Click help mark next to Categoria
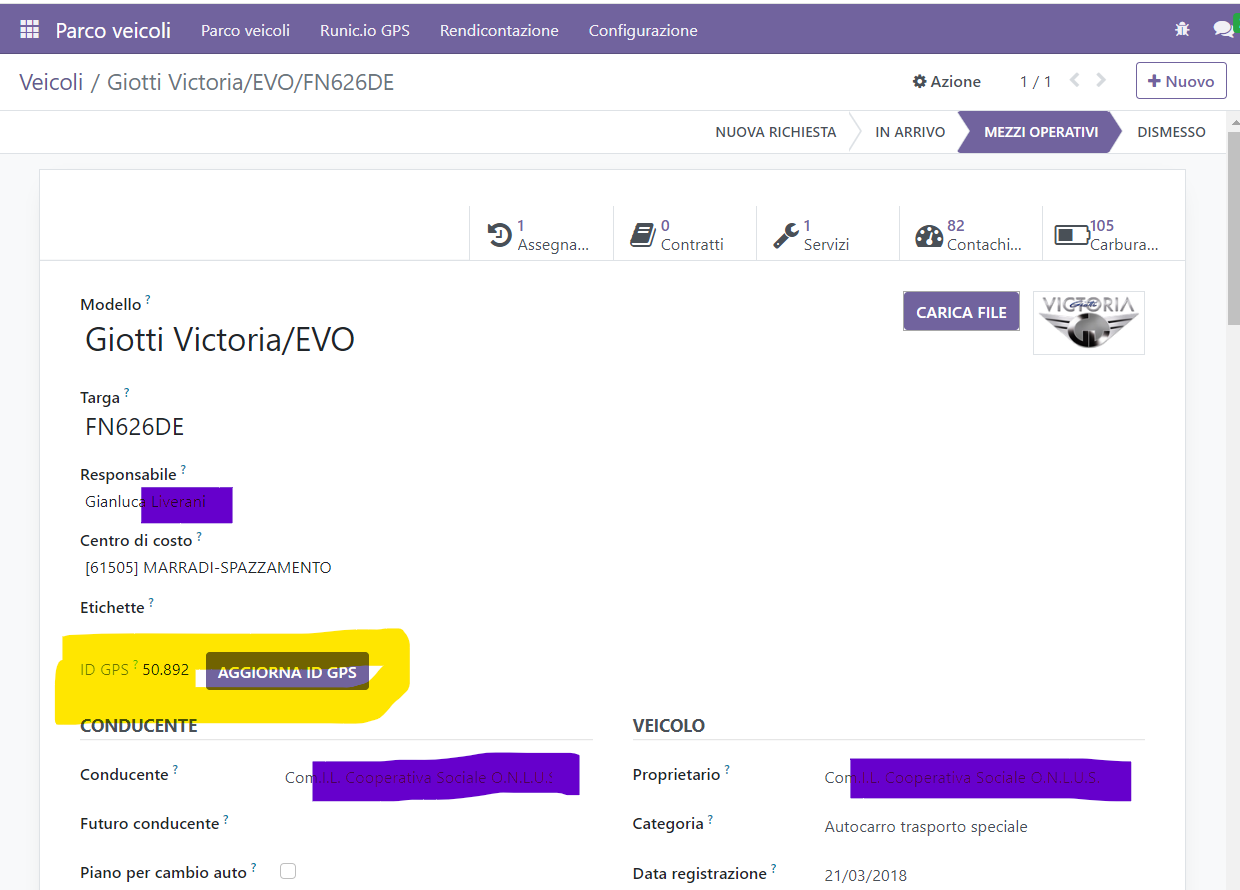1240x890 pixels. pos(710,819)
